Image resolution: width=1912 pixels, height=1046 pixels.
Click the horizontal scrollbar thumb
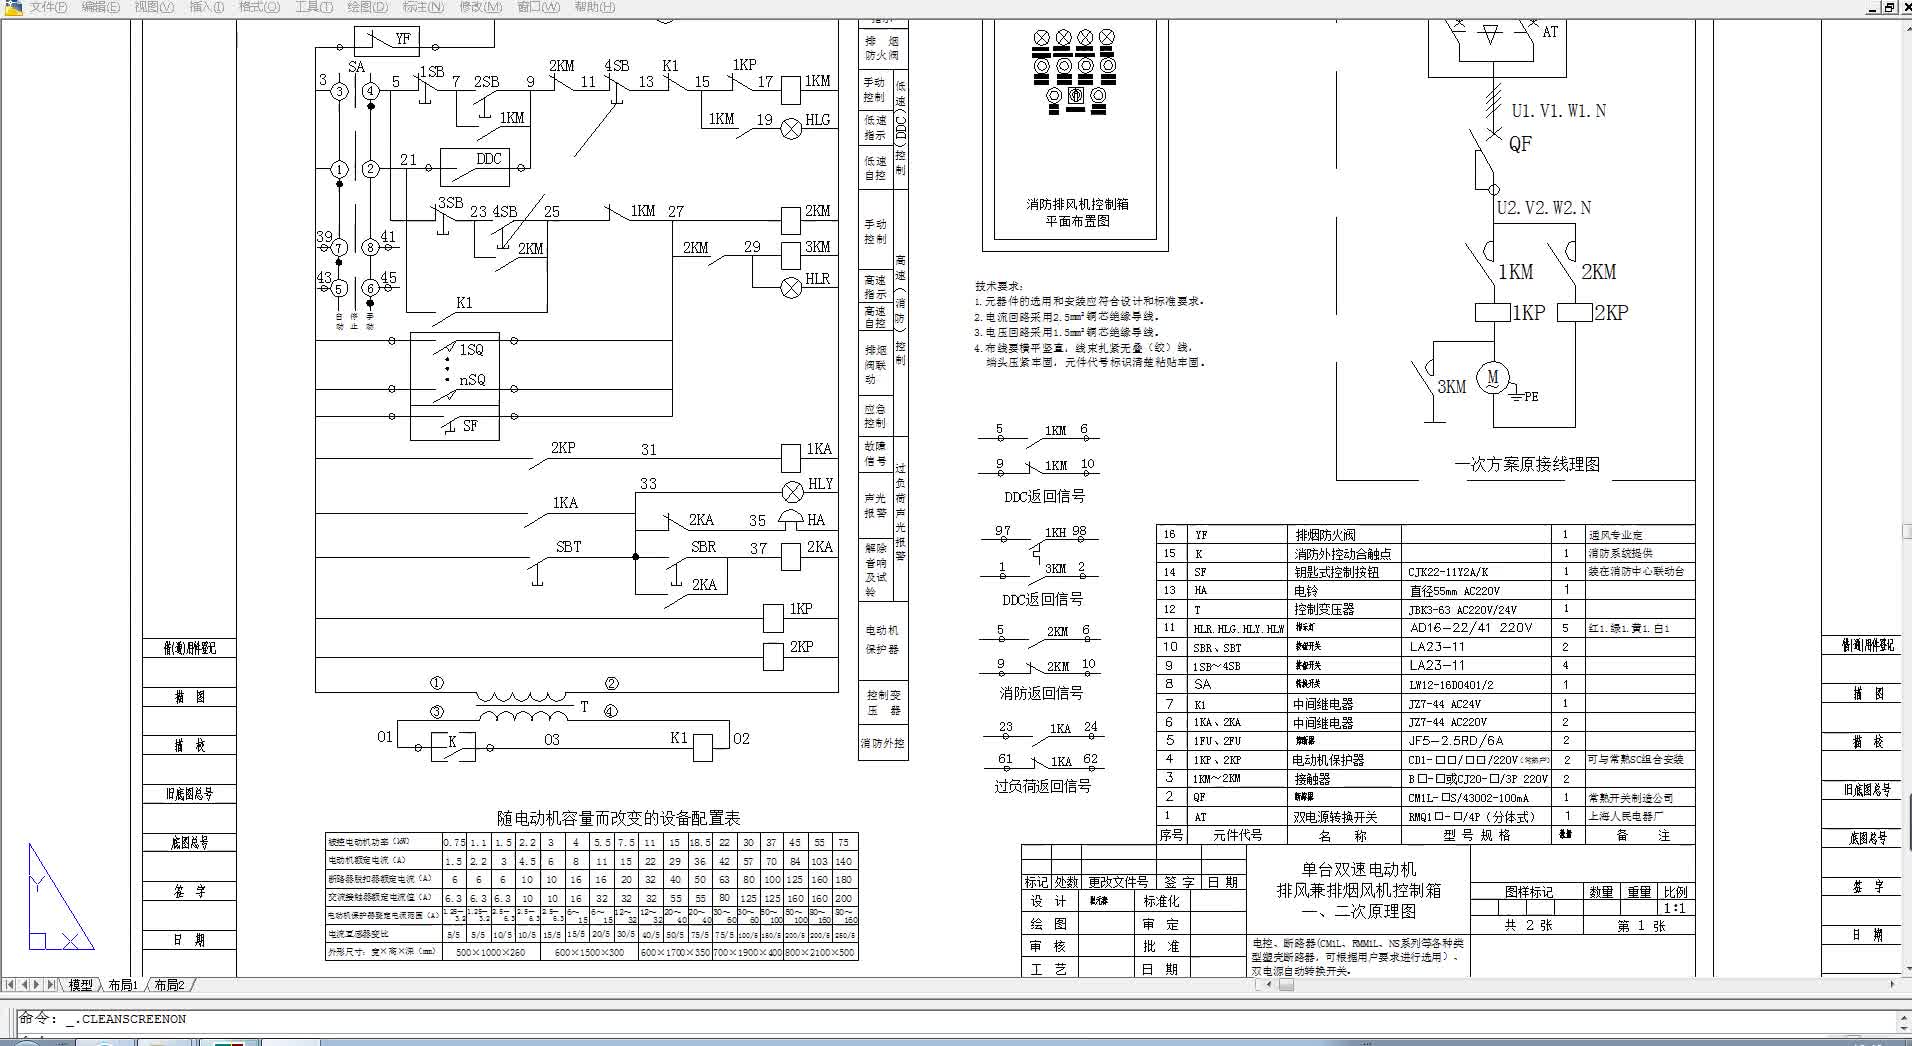point(1286,985)
